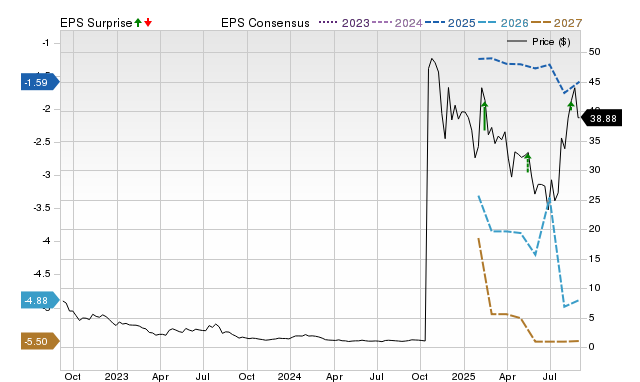Click the 50 label on the price axis
This screenshot has width=640, height=382.
pos(594,52)
